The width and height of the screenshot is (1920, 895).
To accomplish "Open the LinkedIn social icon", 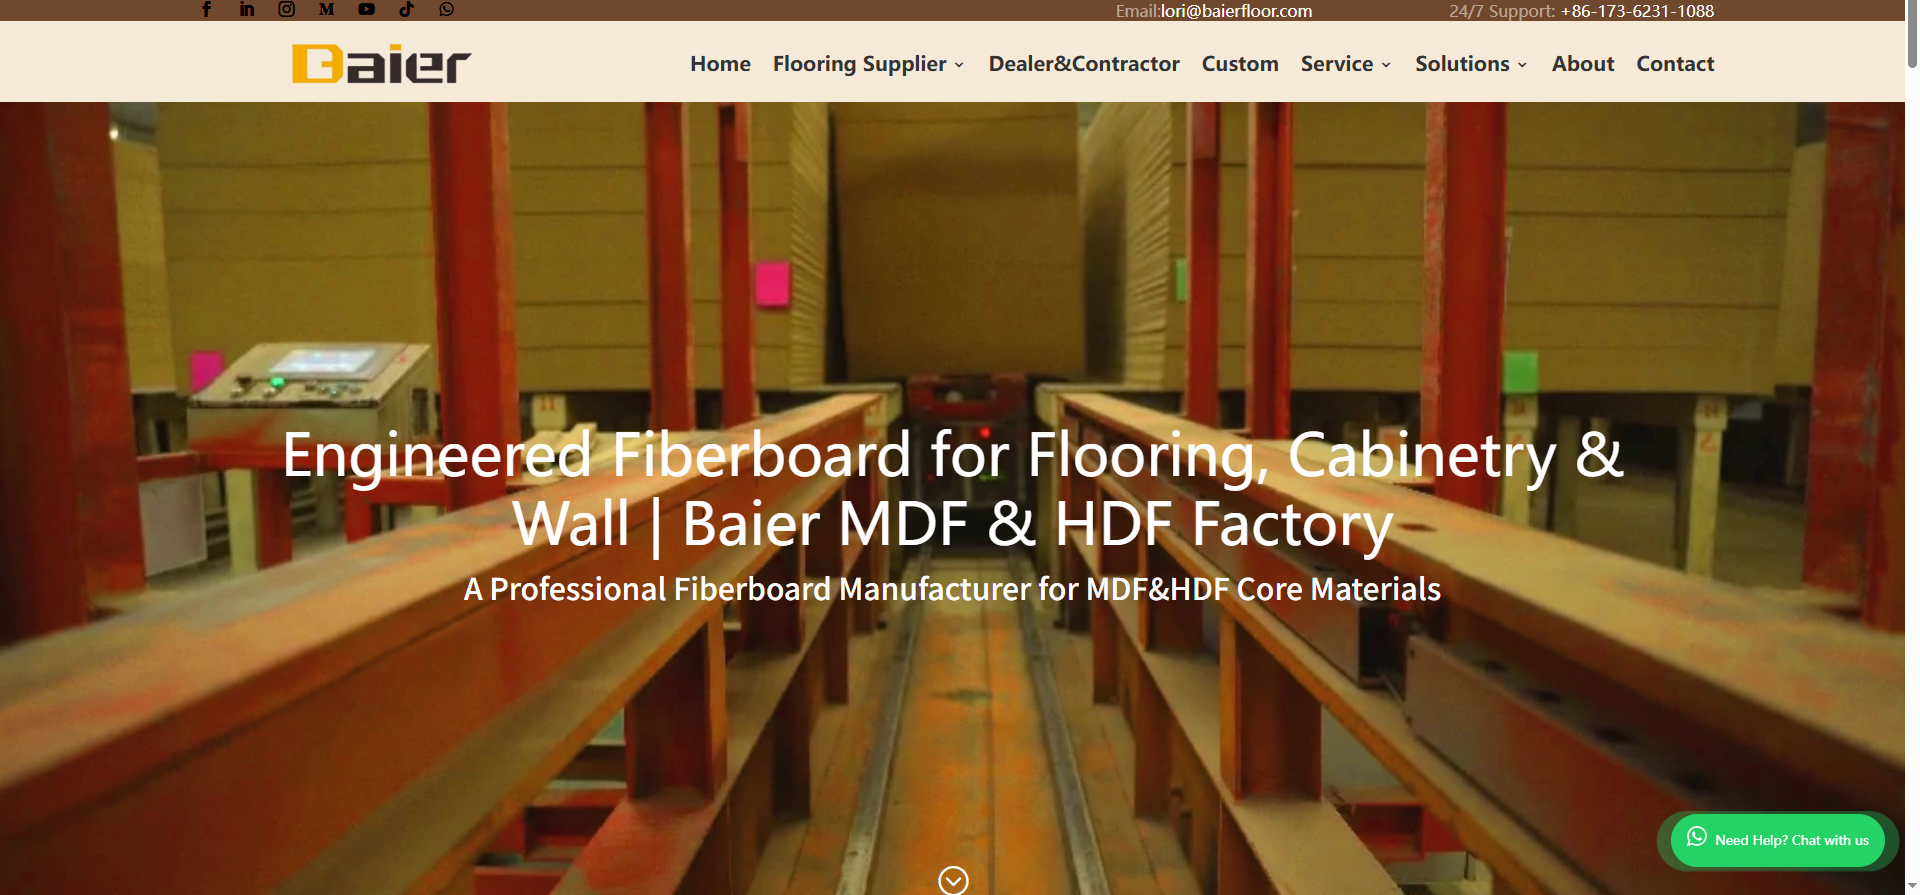I will (247, 9).
